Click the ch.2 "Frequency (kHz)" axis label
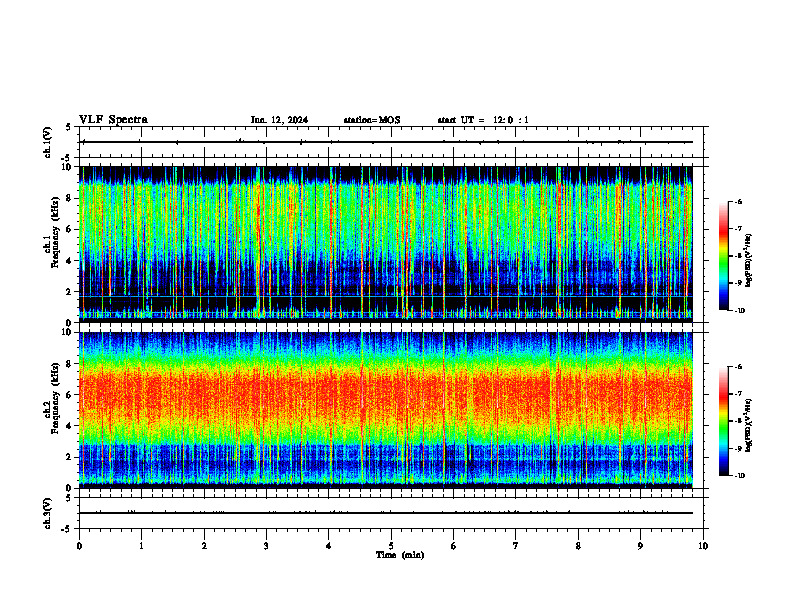Viewport: 792px width, 612px height. pyautogui.click(x=55, y=398)
